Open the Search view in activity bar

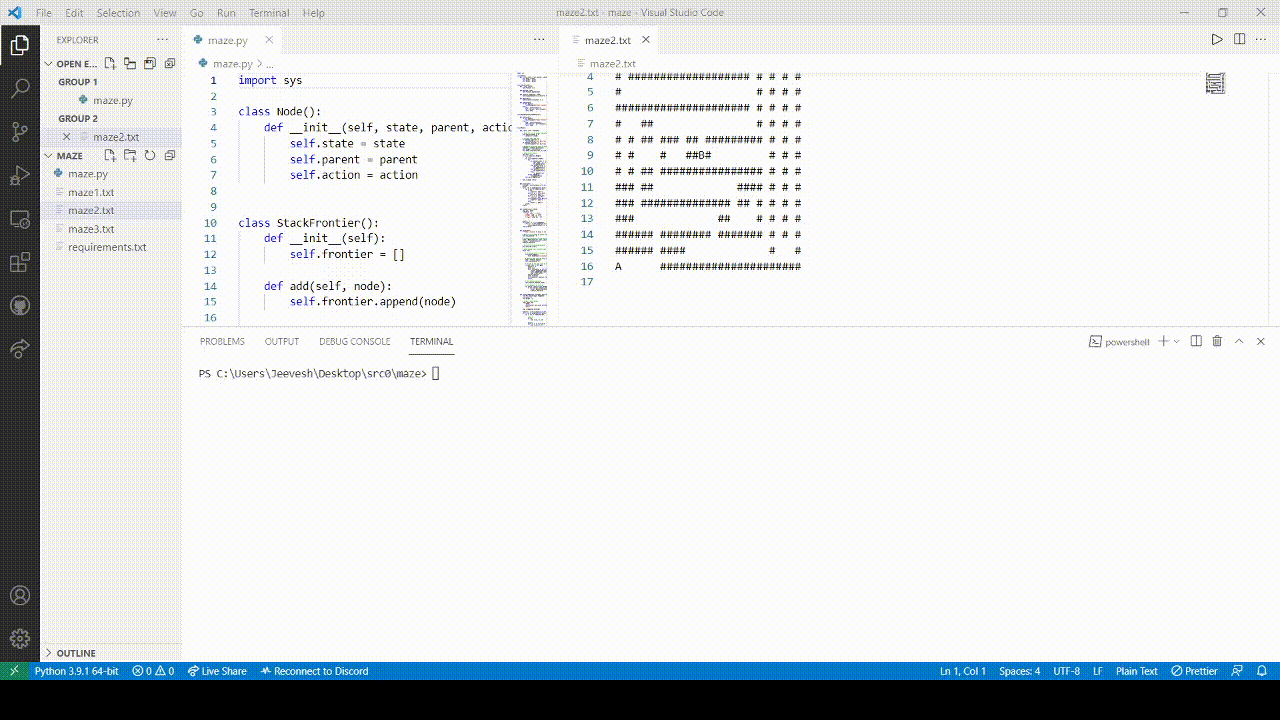19,88
